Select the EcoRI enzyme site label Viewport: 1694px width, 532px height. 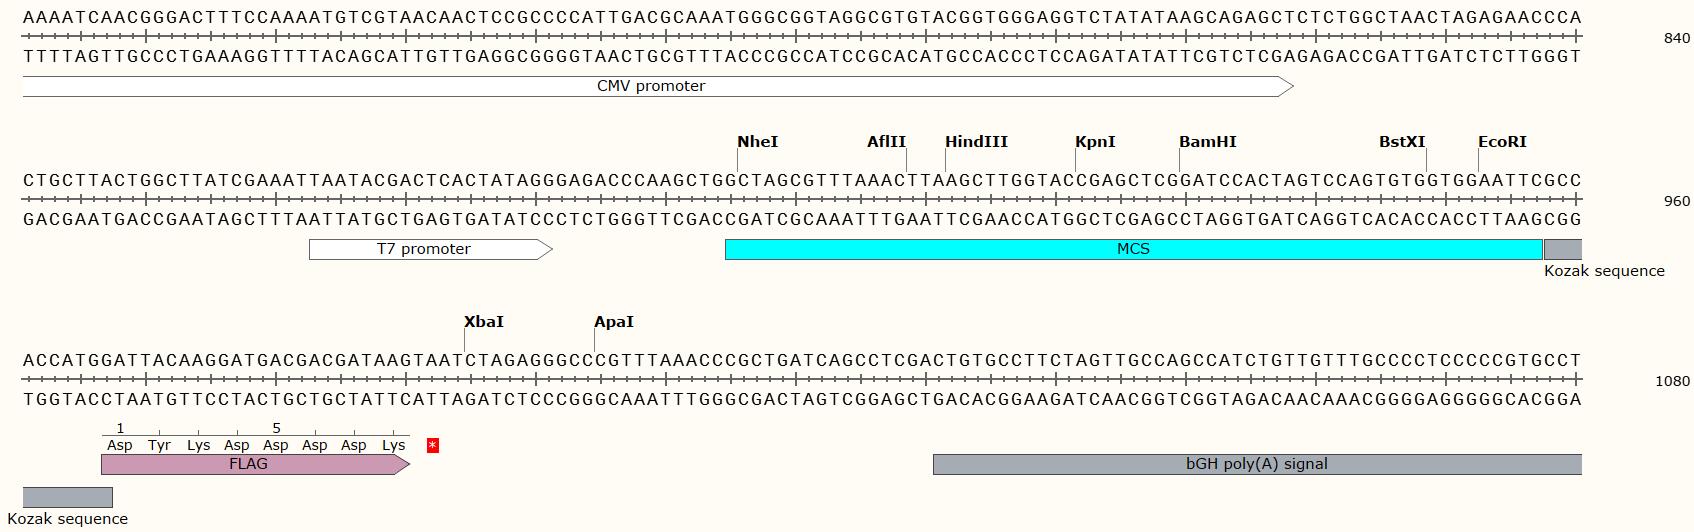(1502, 142)
